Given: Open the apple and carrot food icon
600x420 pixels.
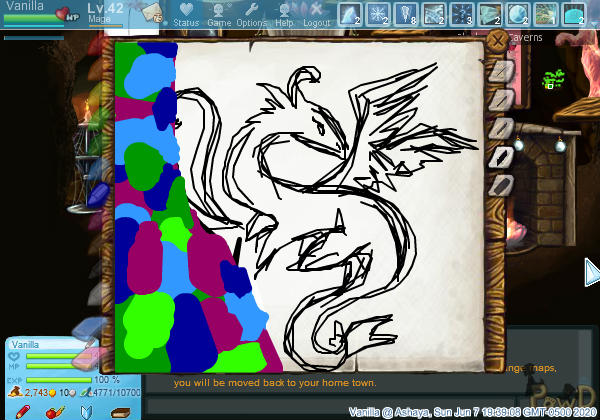Looking at the screenshot, I should 56,411.
